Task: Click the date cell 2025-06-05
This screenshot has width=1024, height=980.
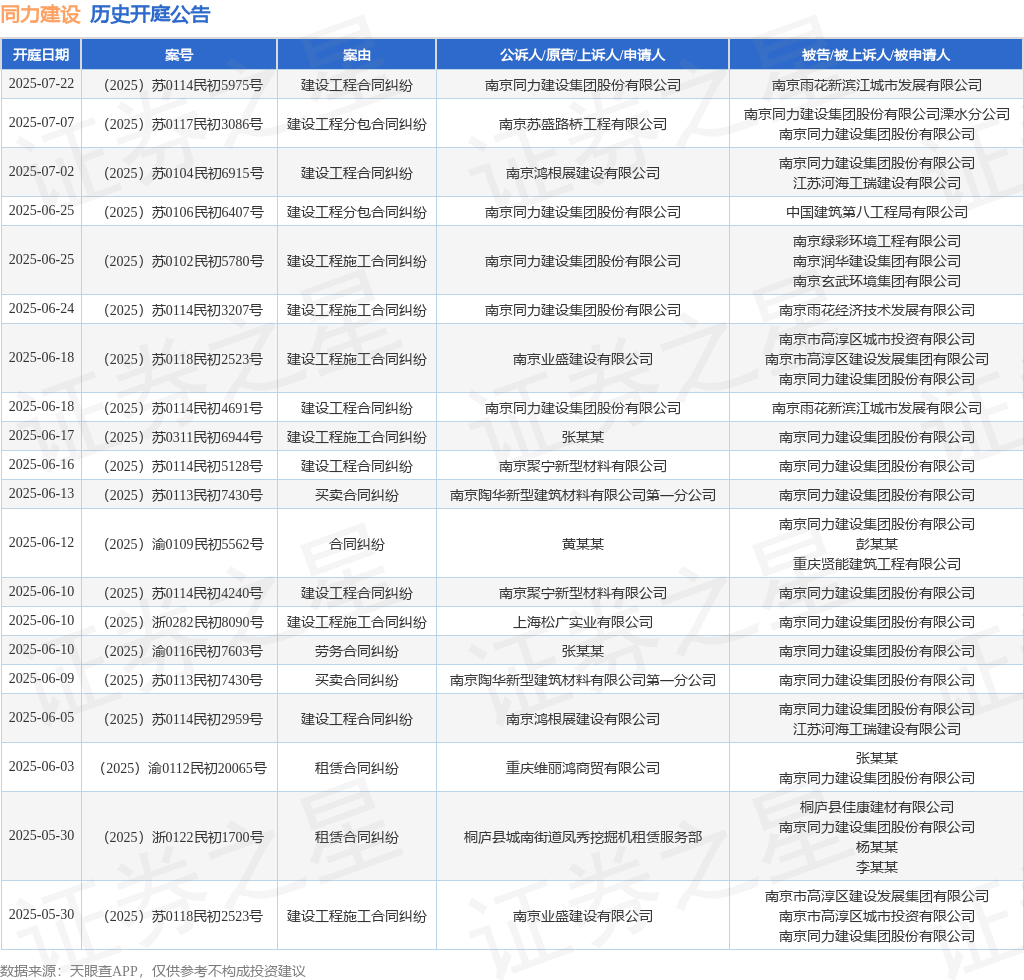Action: tap(41, 718)
